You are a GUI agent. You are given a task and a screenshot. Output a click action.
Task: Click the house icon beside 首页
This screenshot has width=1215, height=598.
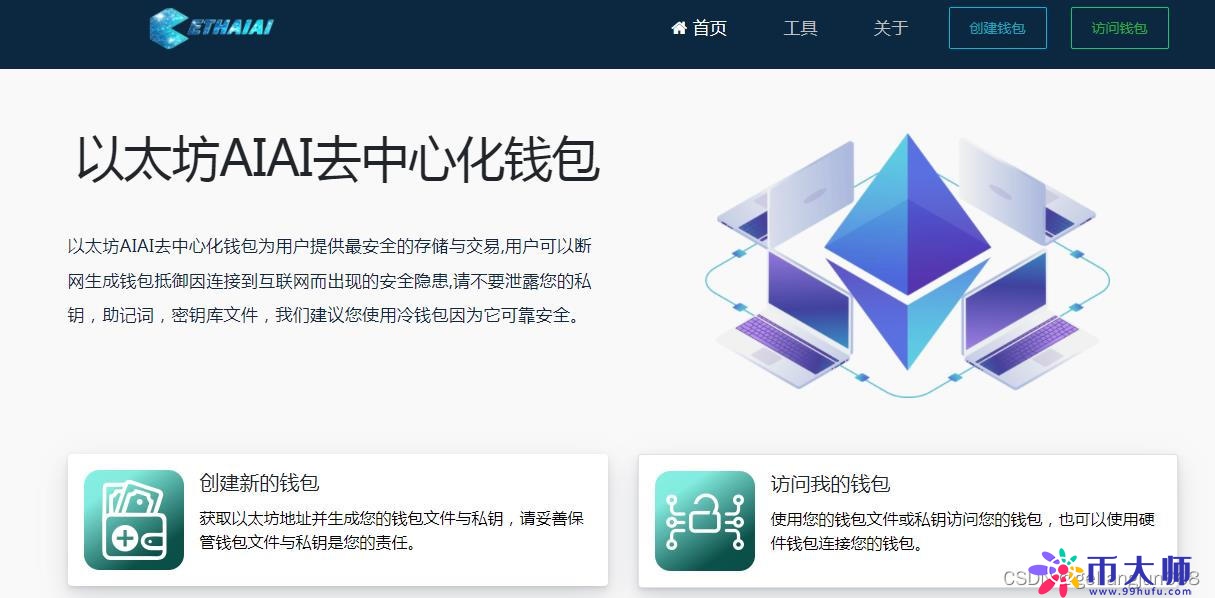tap(679, 28)
